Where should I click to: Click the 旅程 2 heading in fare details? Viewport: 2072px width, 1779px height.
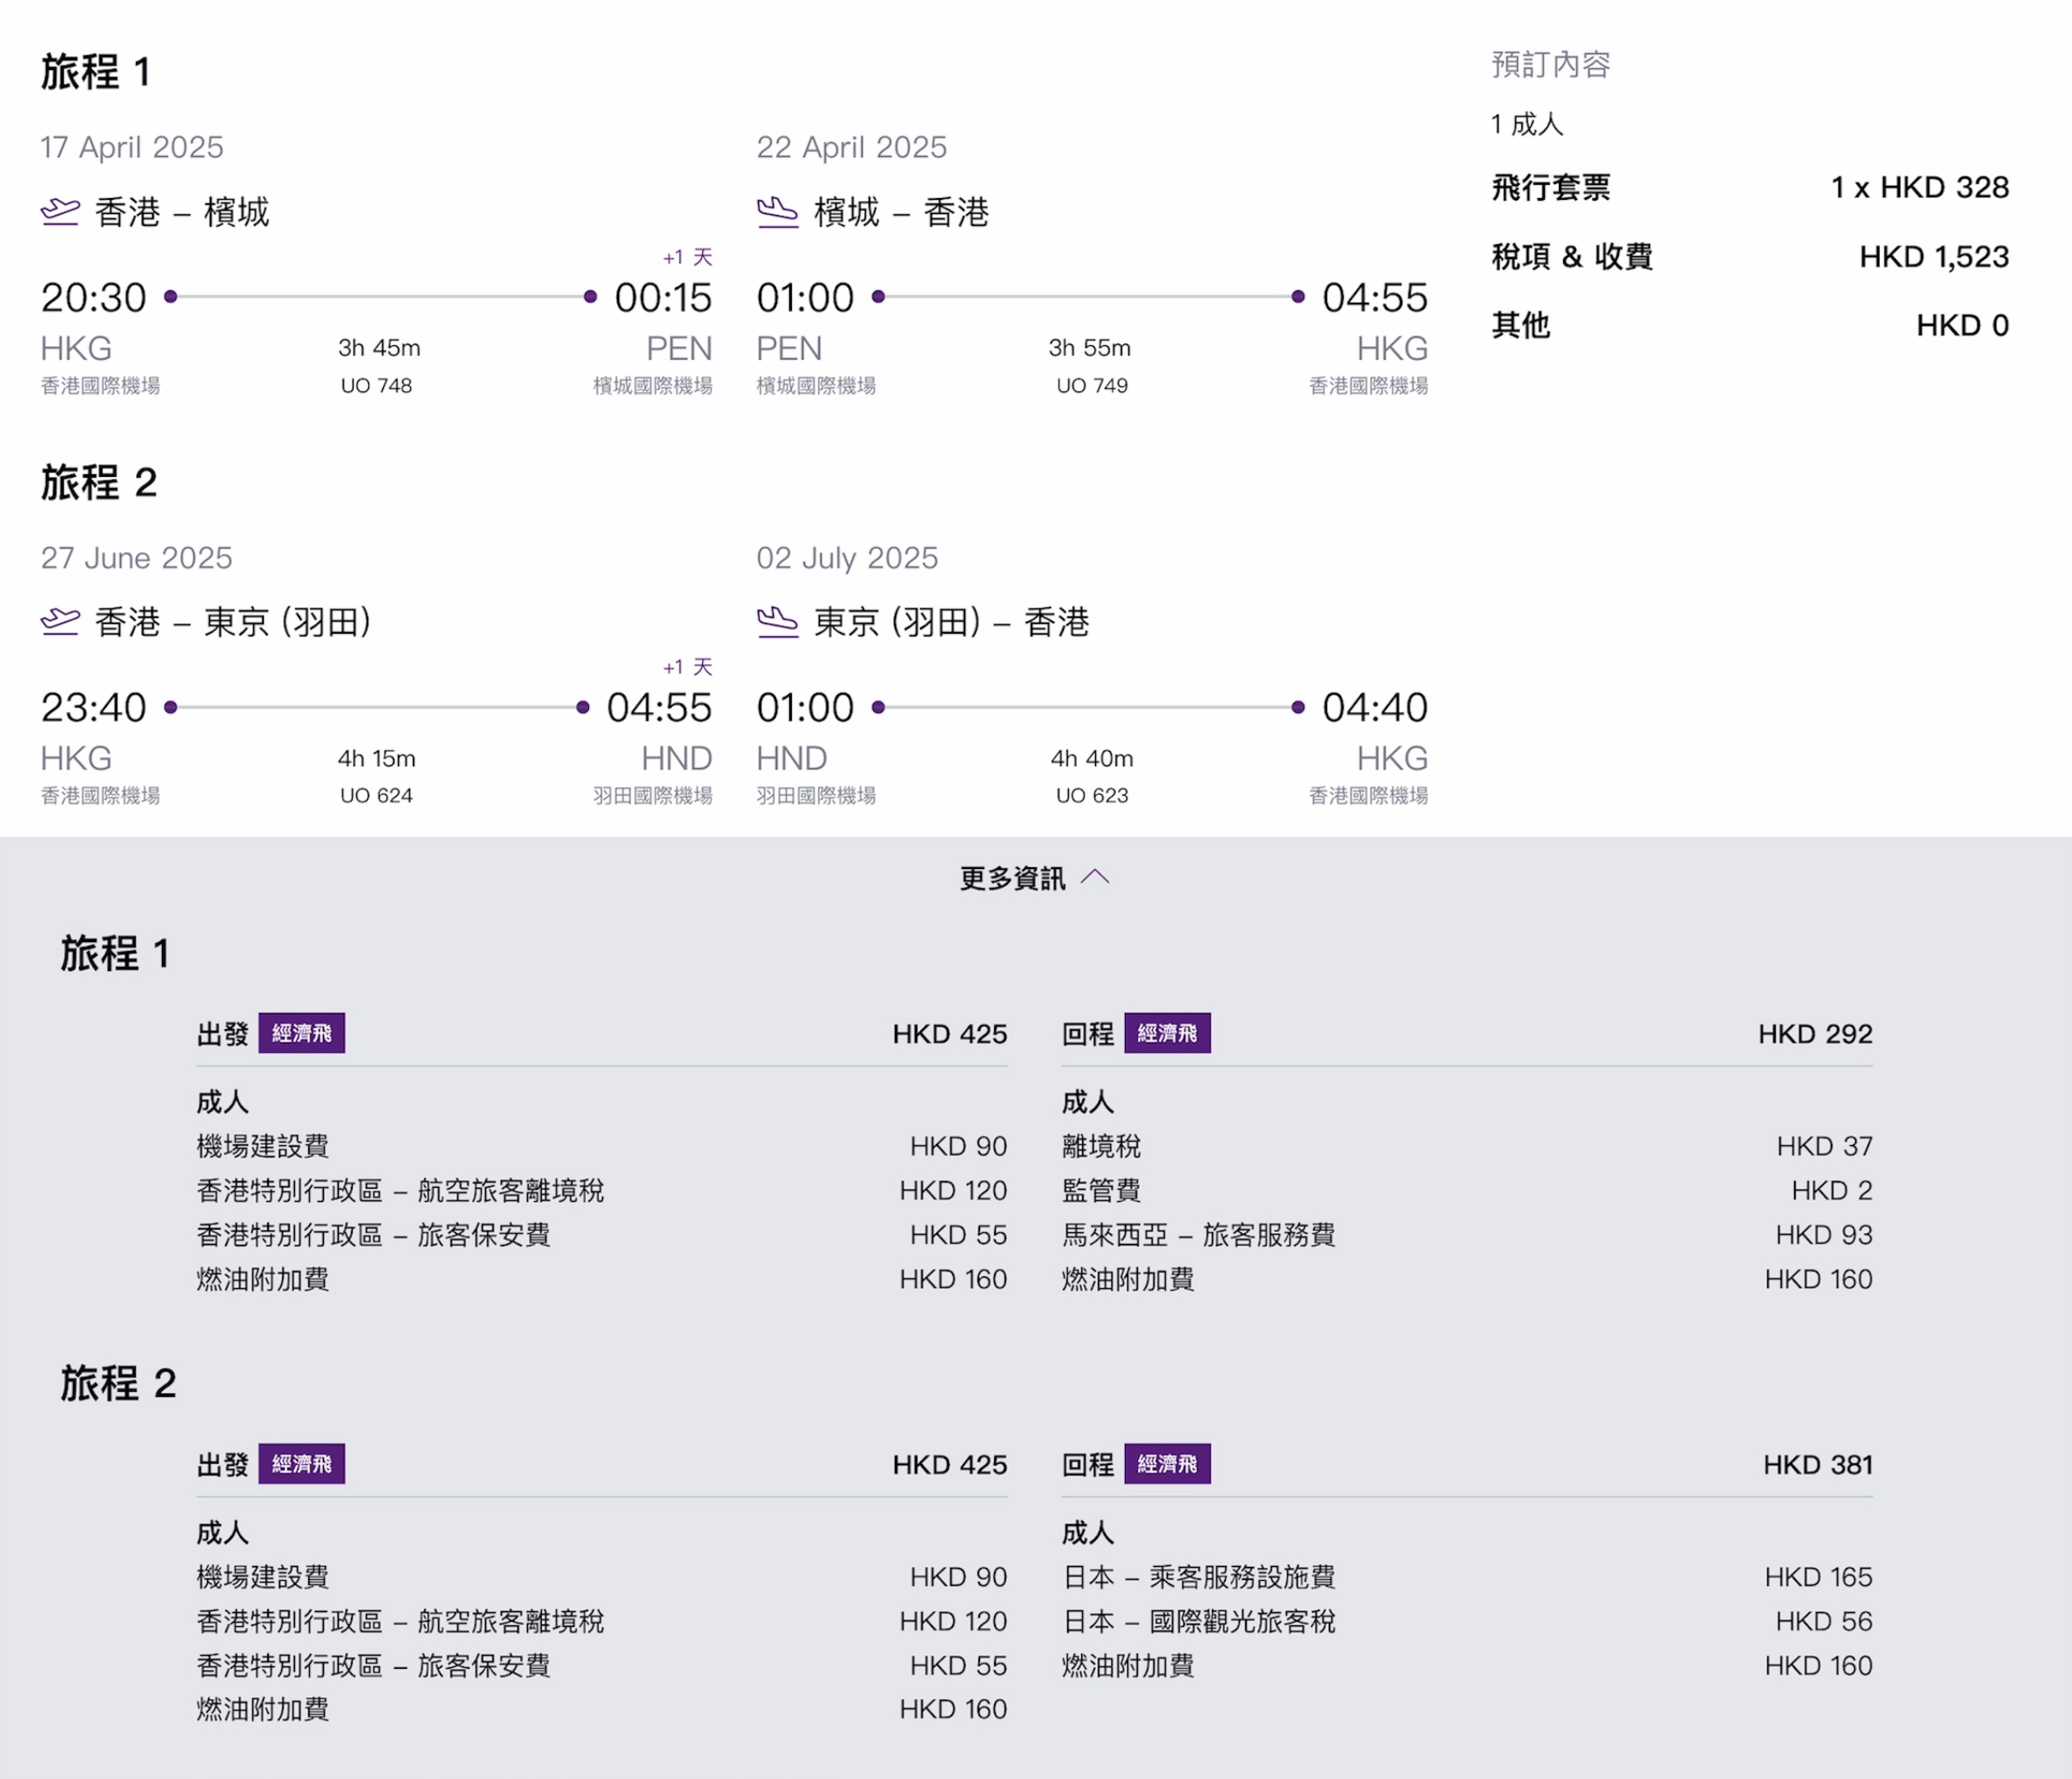(x=118, y=1384)
